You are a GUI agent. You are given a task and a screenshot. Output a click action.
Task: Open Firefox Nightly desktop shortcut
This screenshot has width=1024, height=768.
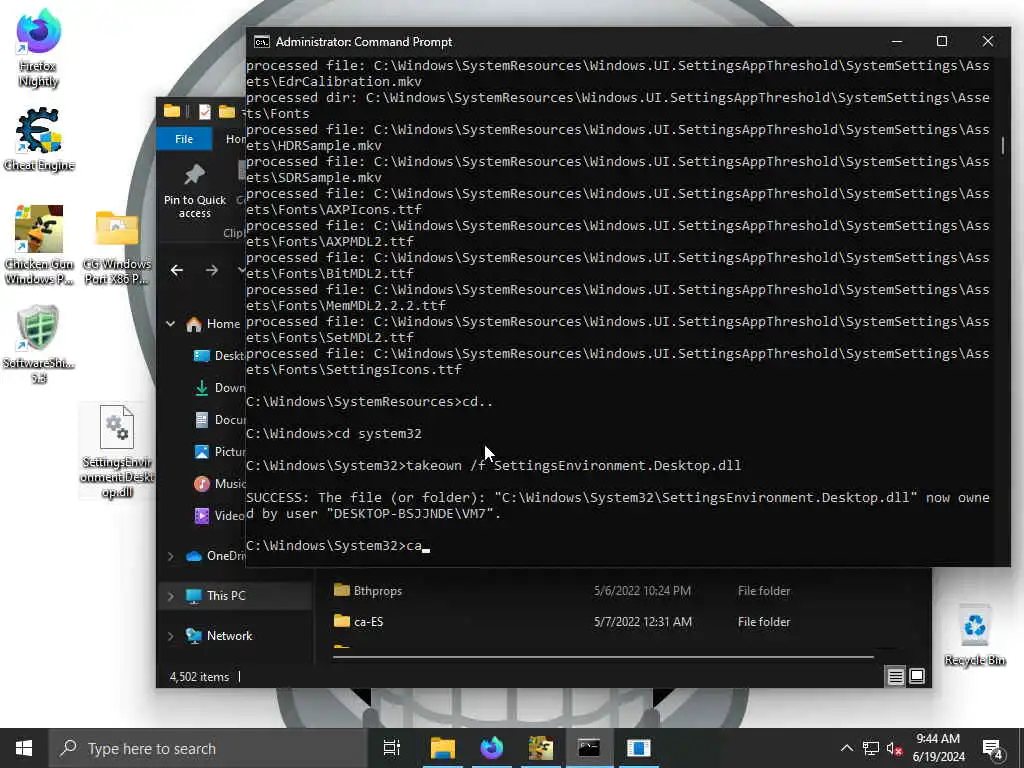pyautogui.click(x=38, y=49)
